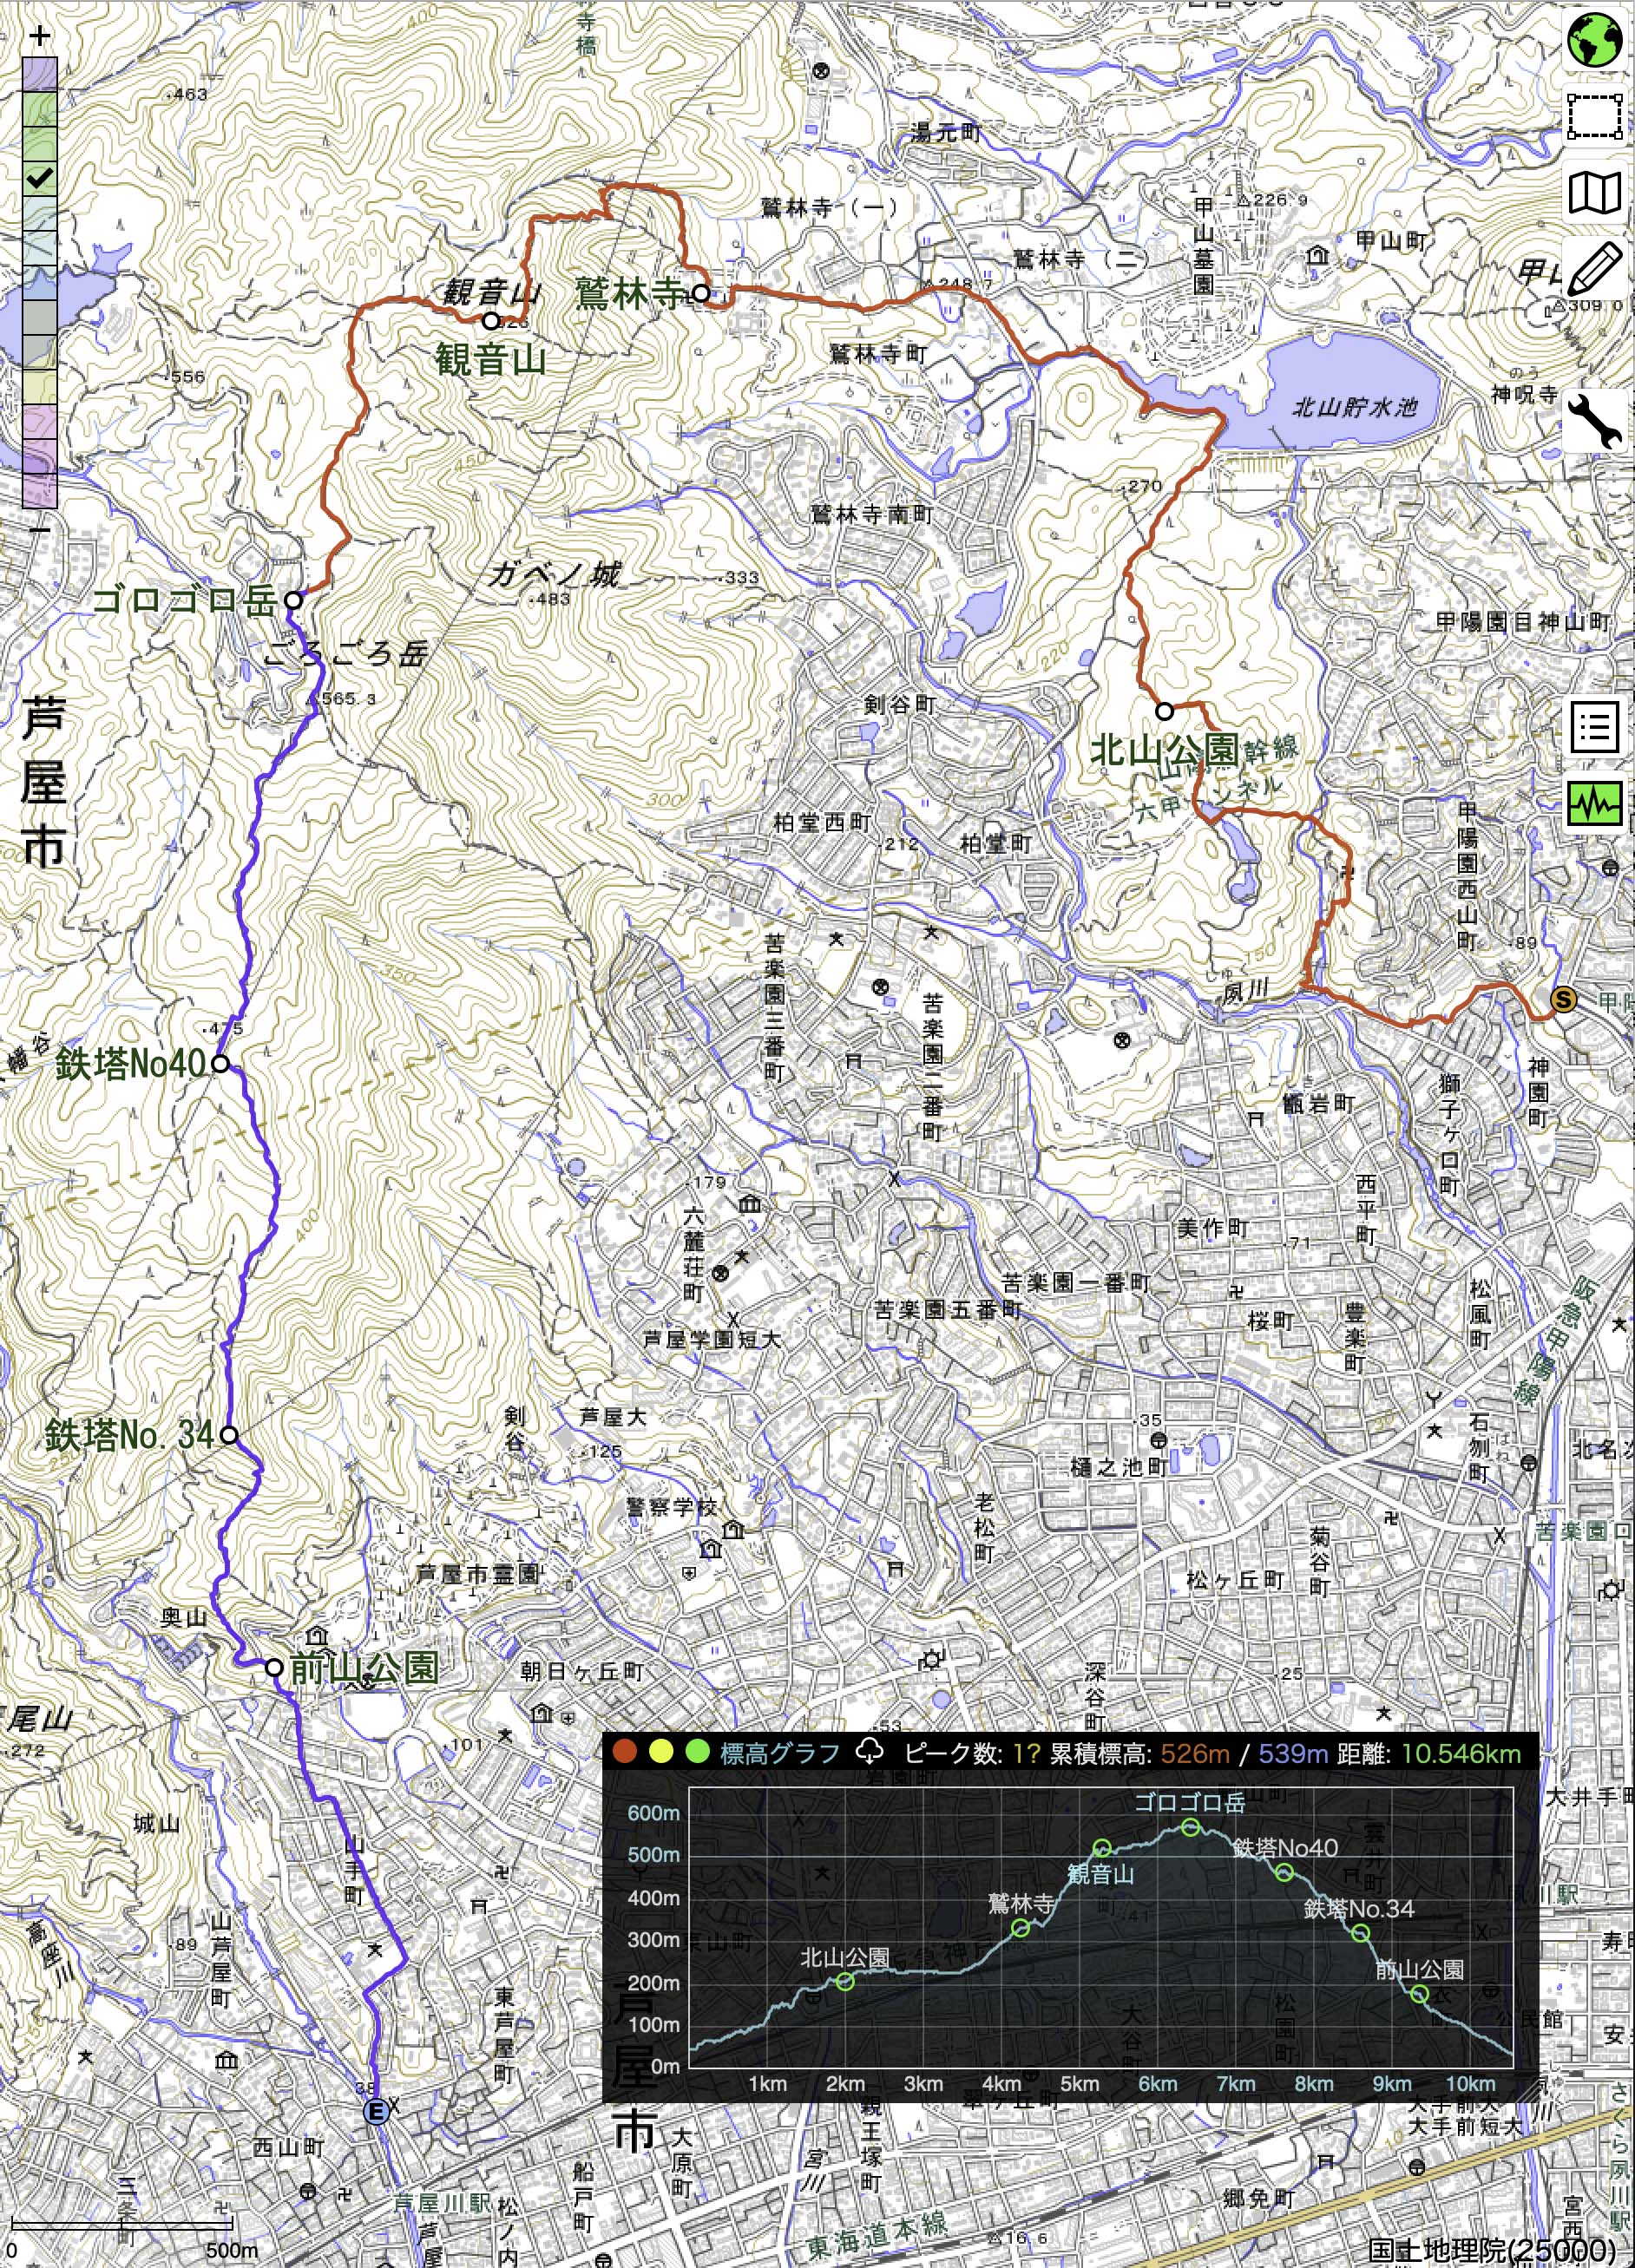
Task: Choose the highest zoom level cell below plus
Action: coord(39,74)
